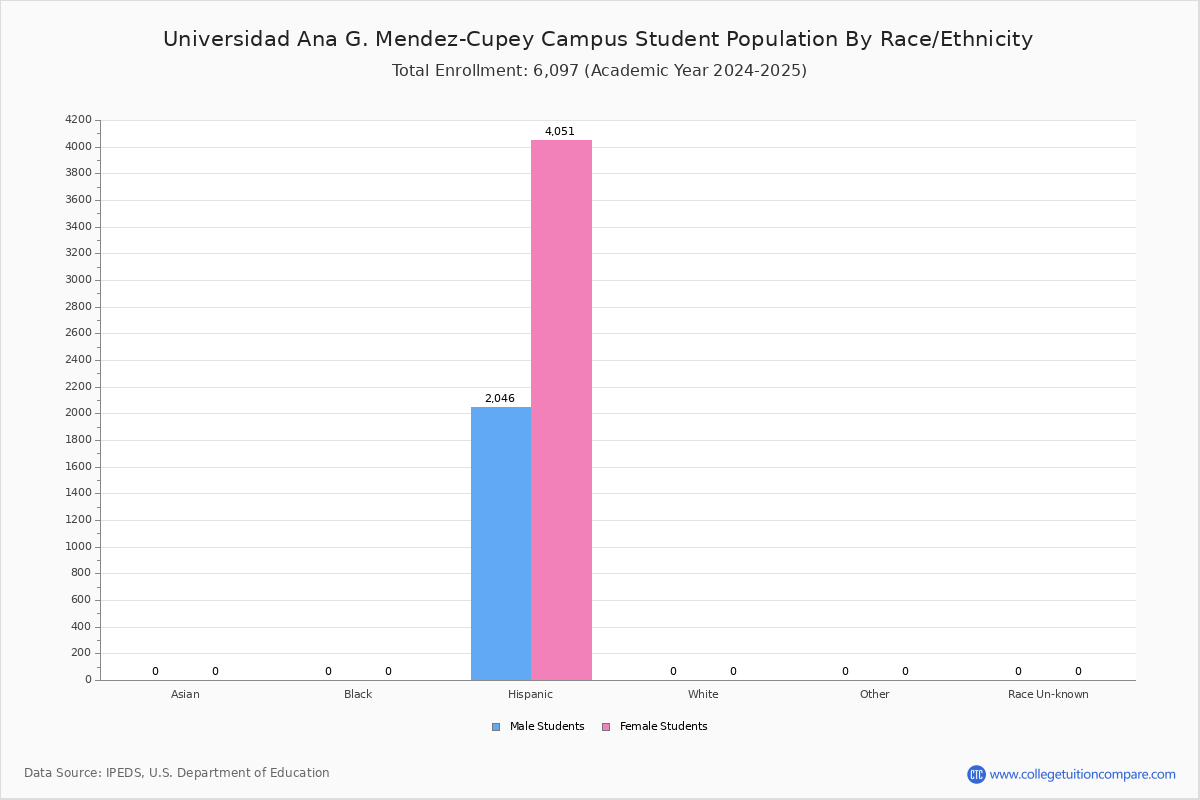1200x800 pixels.
Task: Click the Other category axis label
Action: coord(875,694)
